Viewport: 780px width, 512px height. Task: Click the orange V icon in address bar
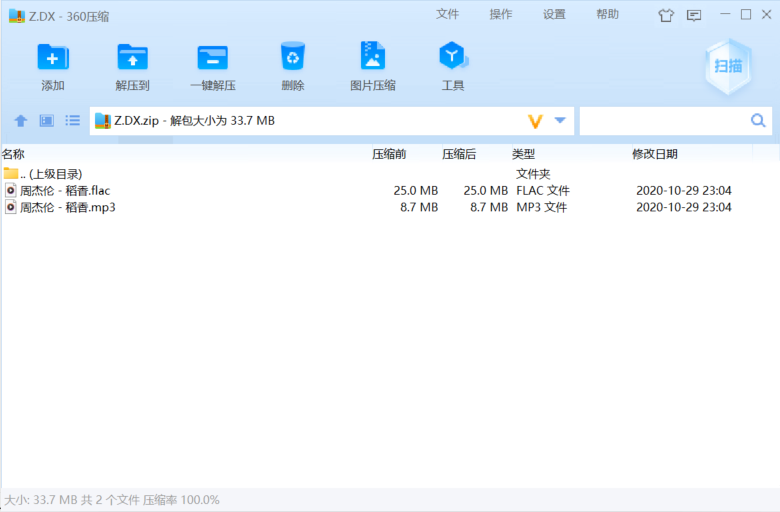pos(535,121)
